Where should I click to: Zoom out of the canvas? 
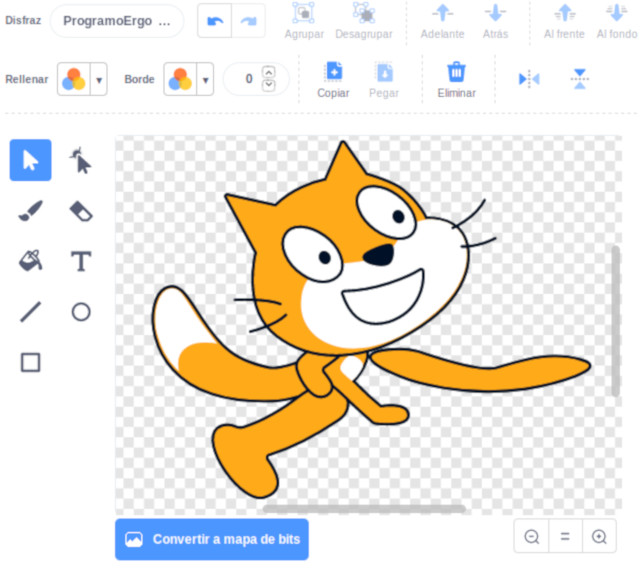(531, 536)
